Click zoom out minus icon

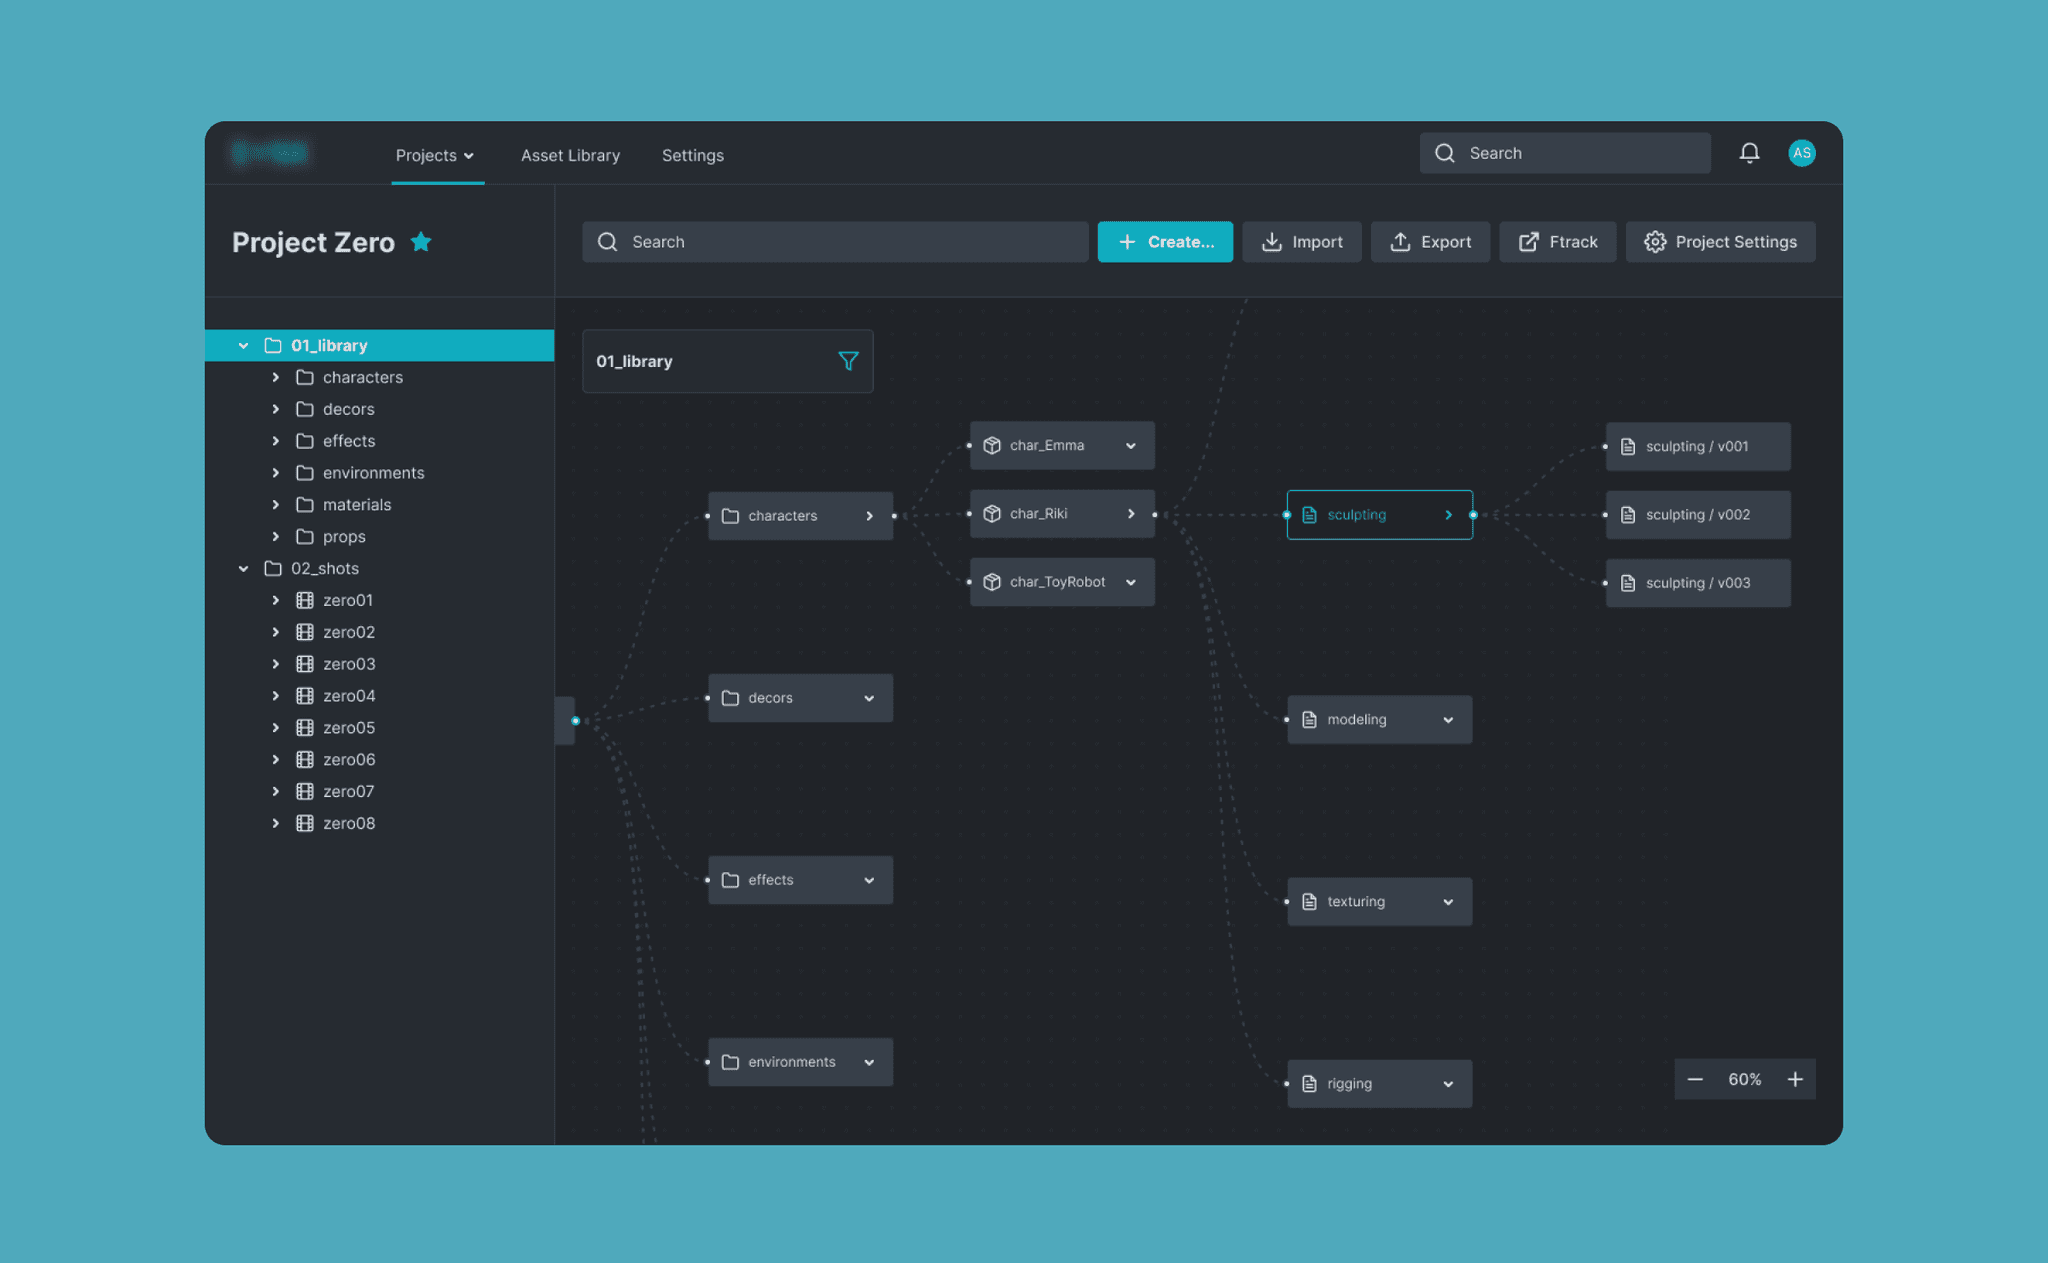tap(1695, 1080)
